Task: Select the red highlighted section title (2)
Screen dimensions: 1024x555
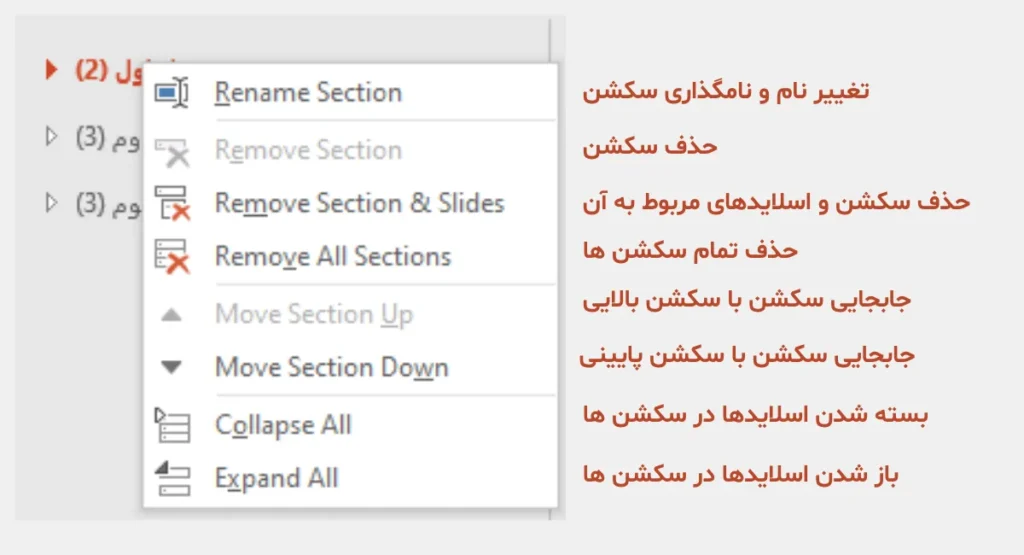Action: coord(100,71)
